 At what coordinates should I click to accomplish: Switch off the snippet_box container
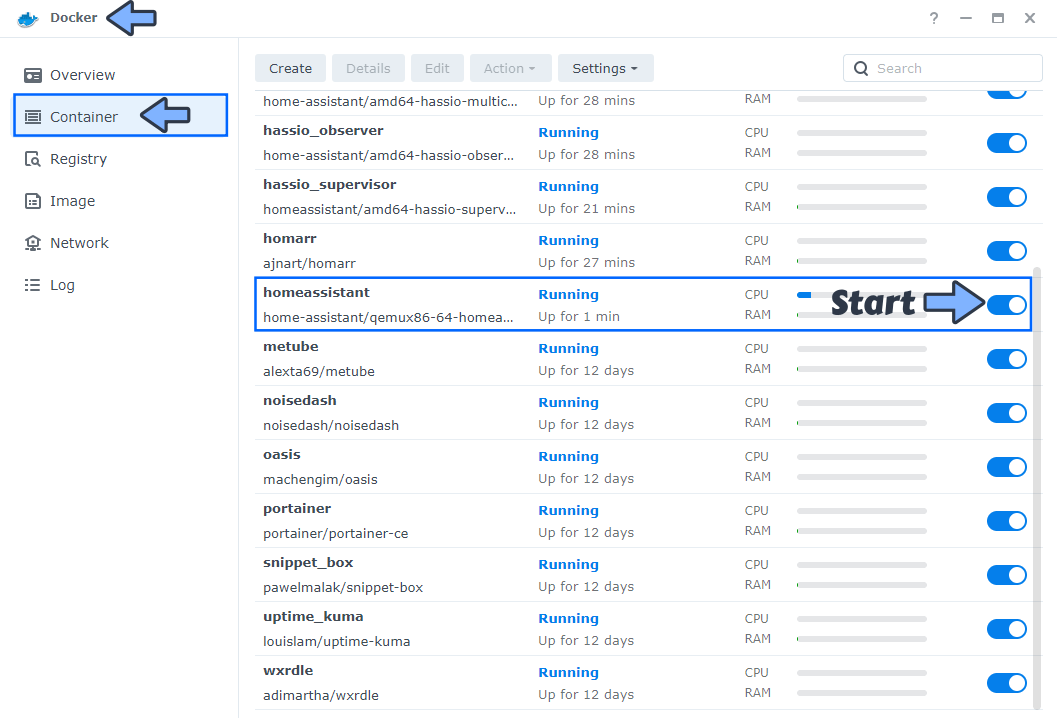(x=1006, y=574)
